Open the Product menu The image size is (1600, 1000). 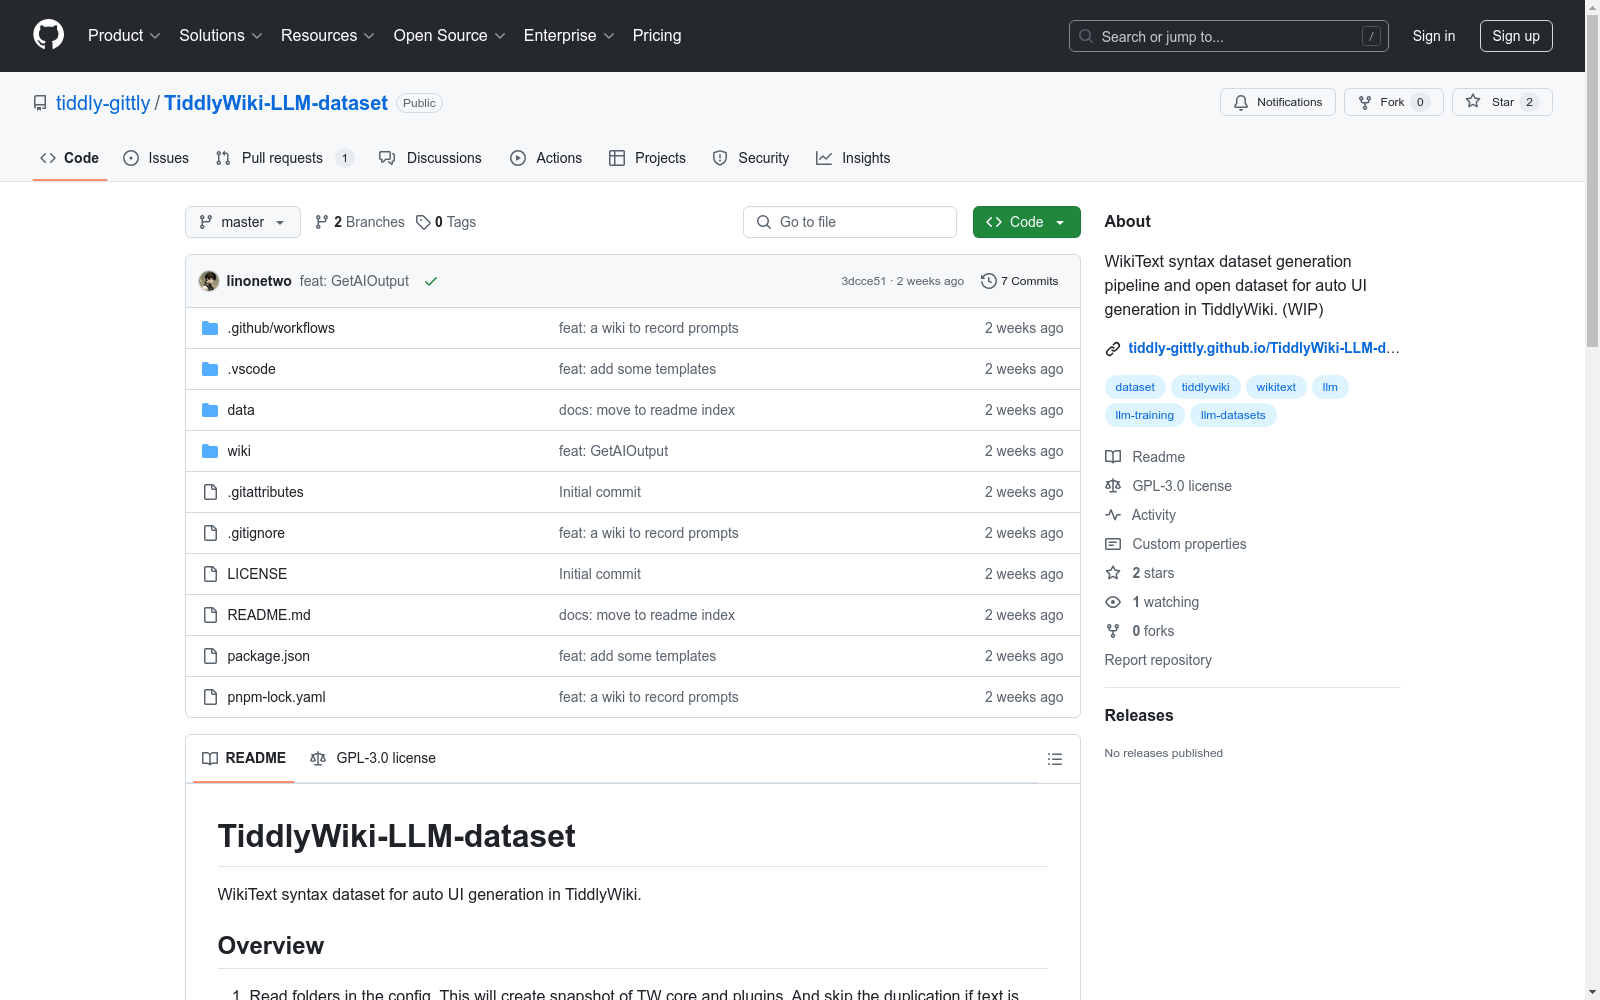click(x=124, y=35)
